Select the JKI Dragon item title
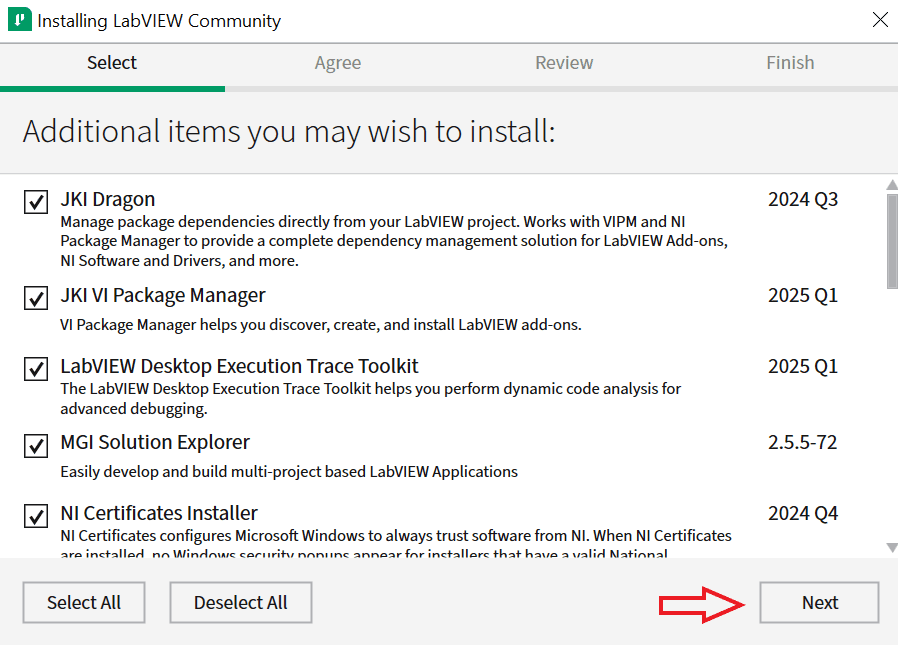 tap(108, 199)
